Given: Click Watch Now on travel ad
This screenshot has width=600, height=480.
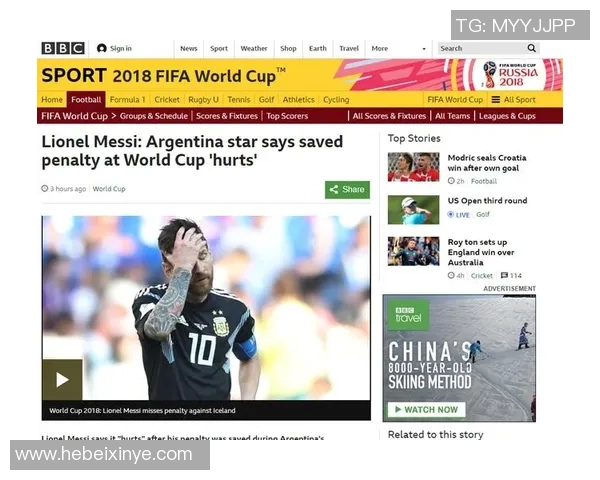Looking at the screenshot, I should coord(427,409).
